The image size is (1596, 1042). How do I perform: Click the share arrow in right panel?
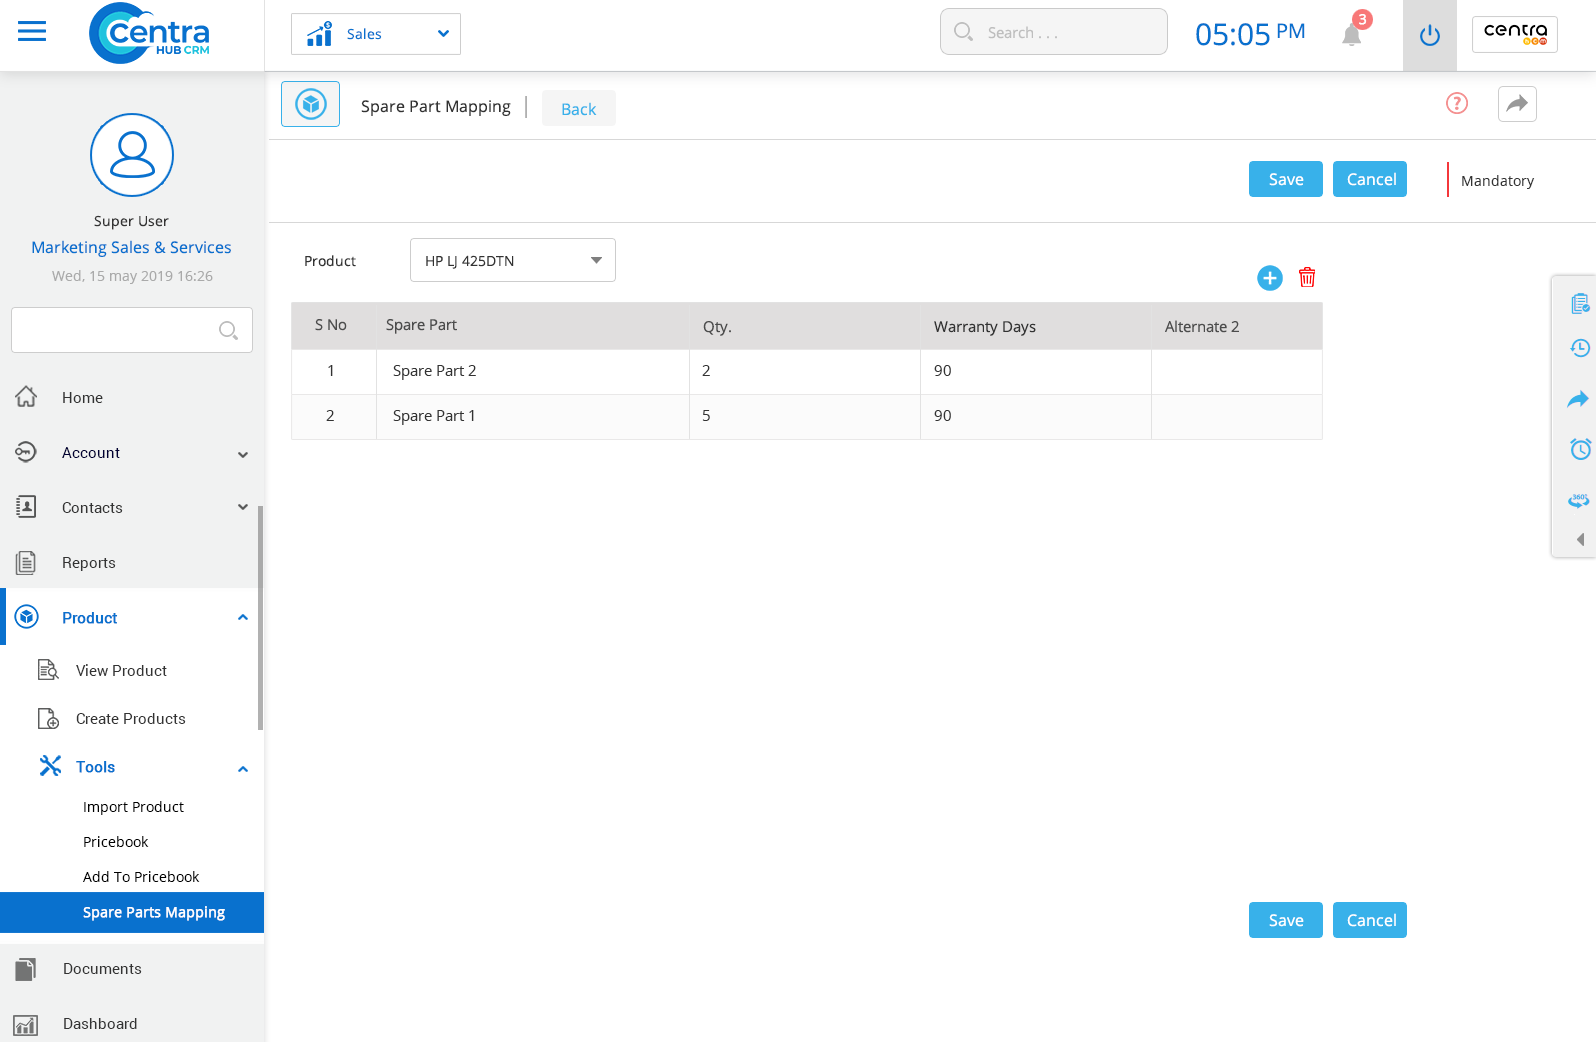coord(1578,399)
